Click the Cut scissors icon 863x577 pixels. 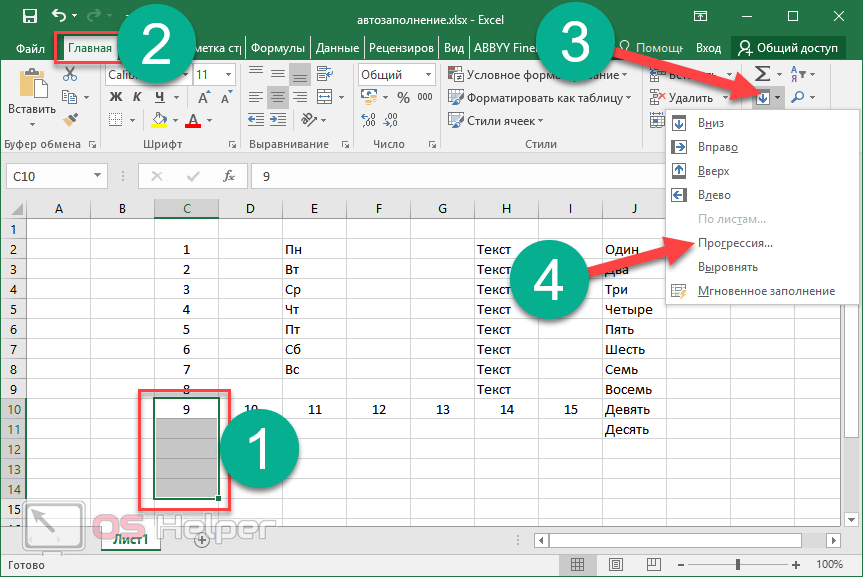tap(69, 75)
